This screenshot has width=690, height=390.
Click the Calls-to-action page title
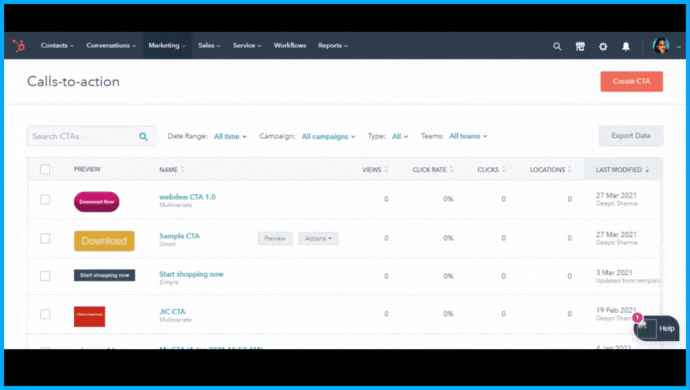click(x=73, y=81)
